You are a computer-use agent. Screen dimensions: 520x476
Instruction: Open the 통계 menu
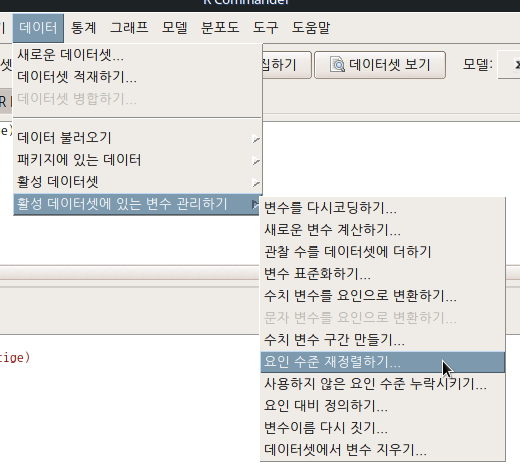[83, 28]
